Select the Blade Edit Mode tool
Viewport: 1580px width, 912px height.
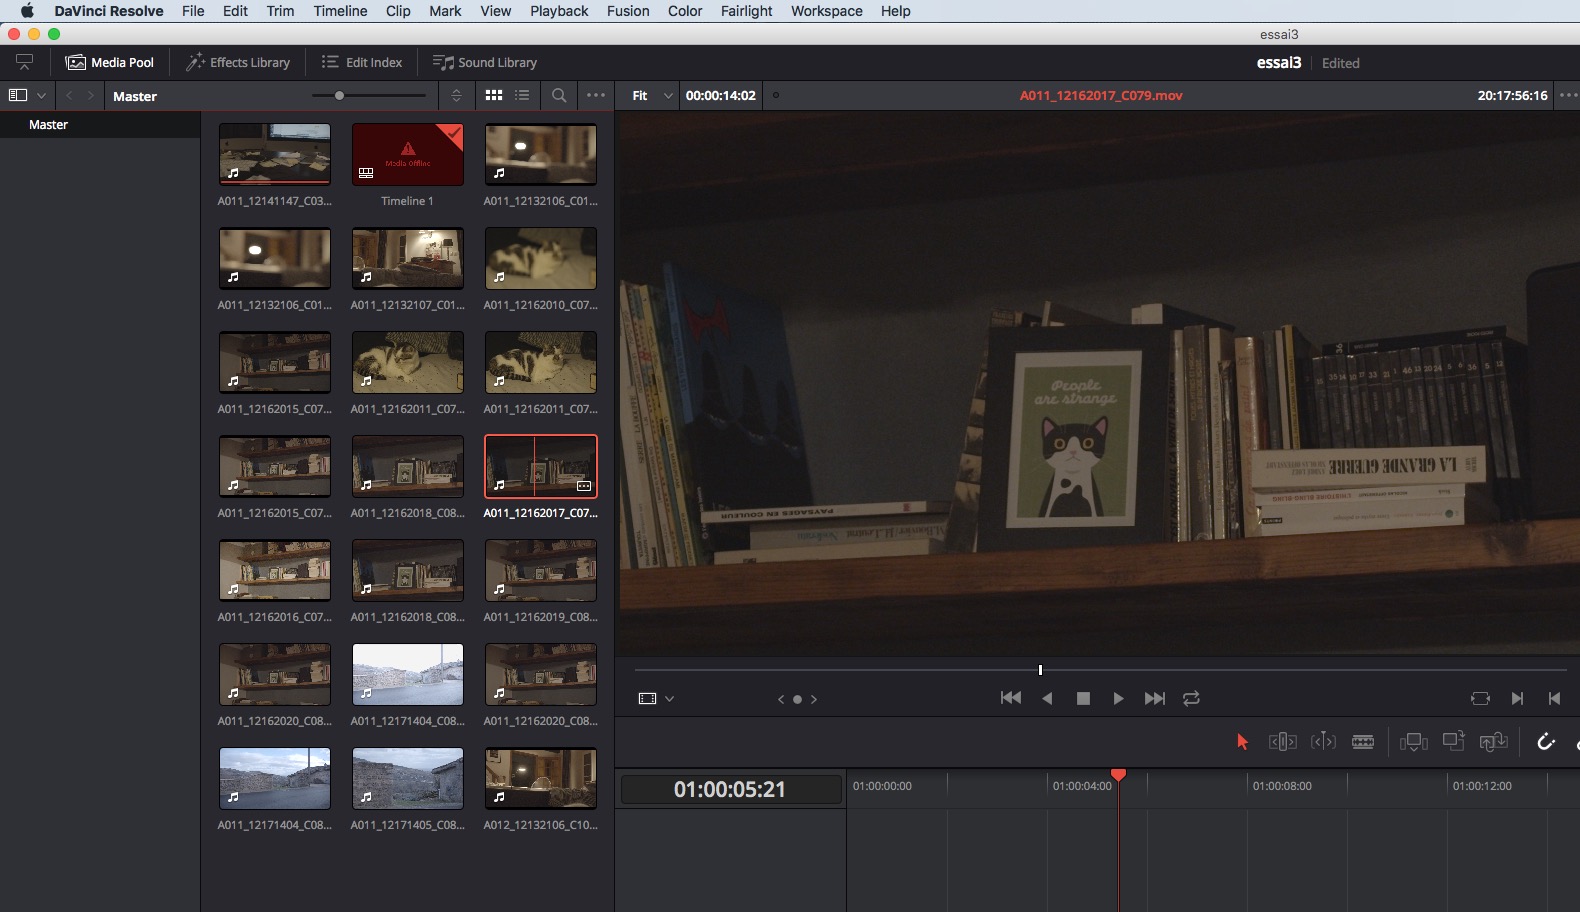(1363, 742)
